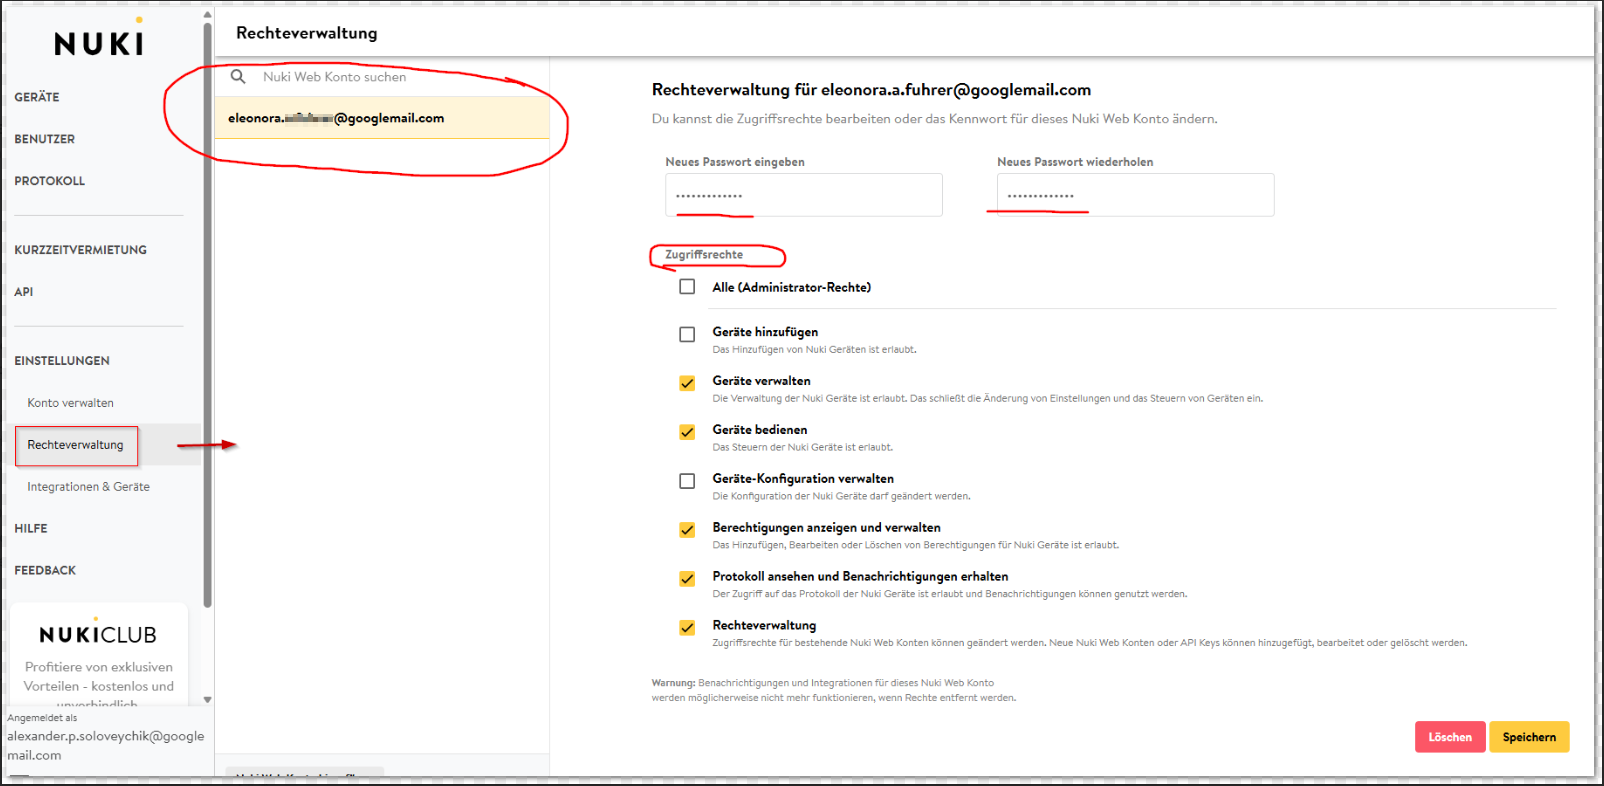
Task: Open Konto verwalten settings
Action: (x=71, y=403)
